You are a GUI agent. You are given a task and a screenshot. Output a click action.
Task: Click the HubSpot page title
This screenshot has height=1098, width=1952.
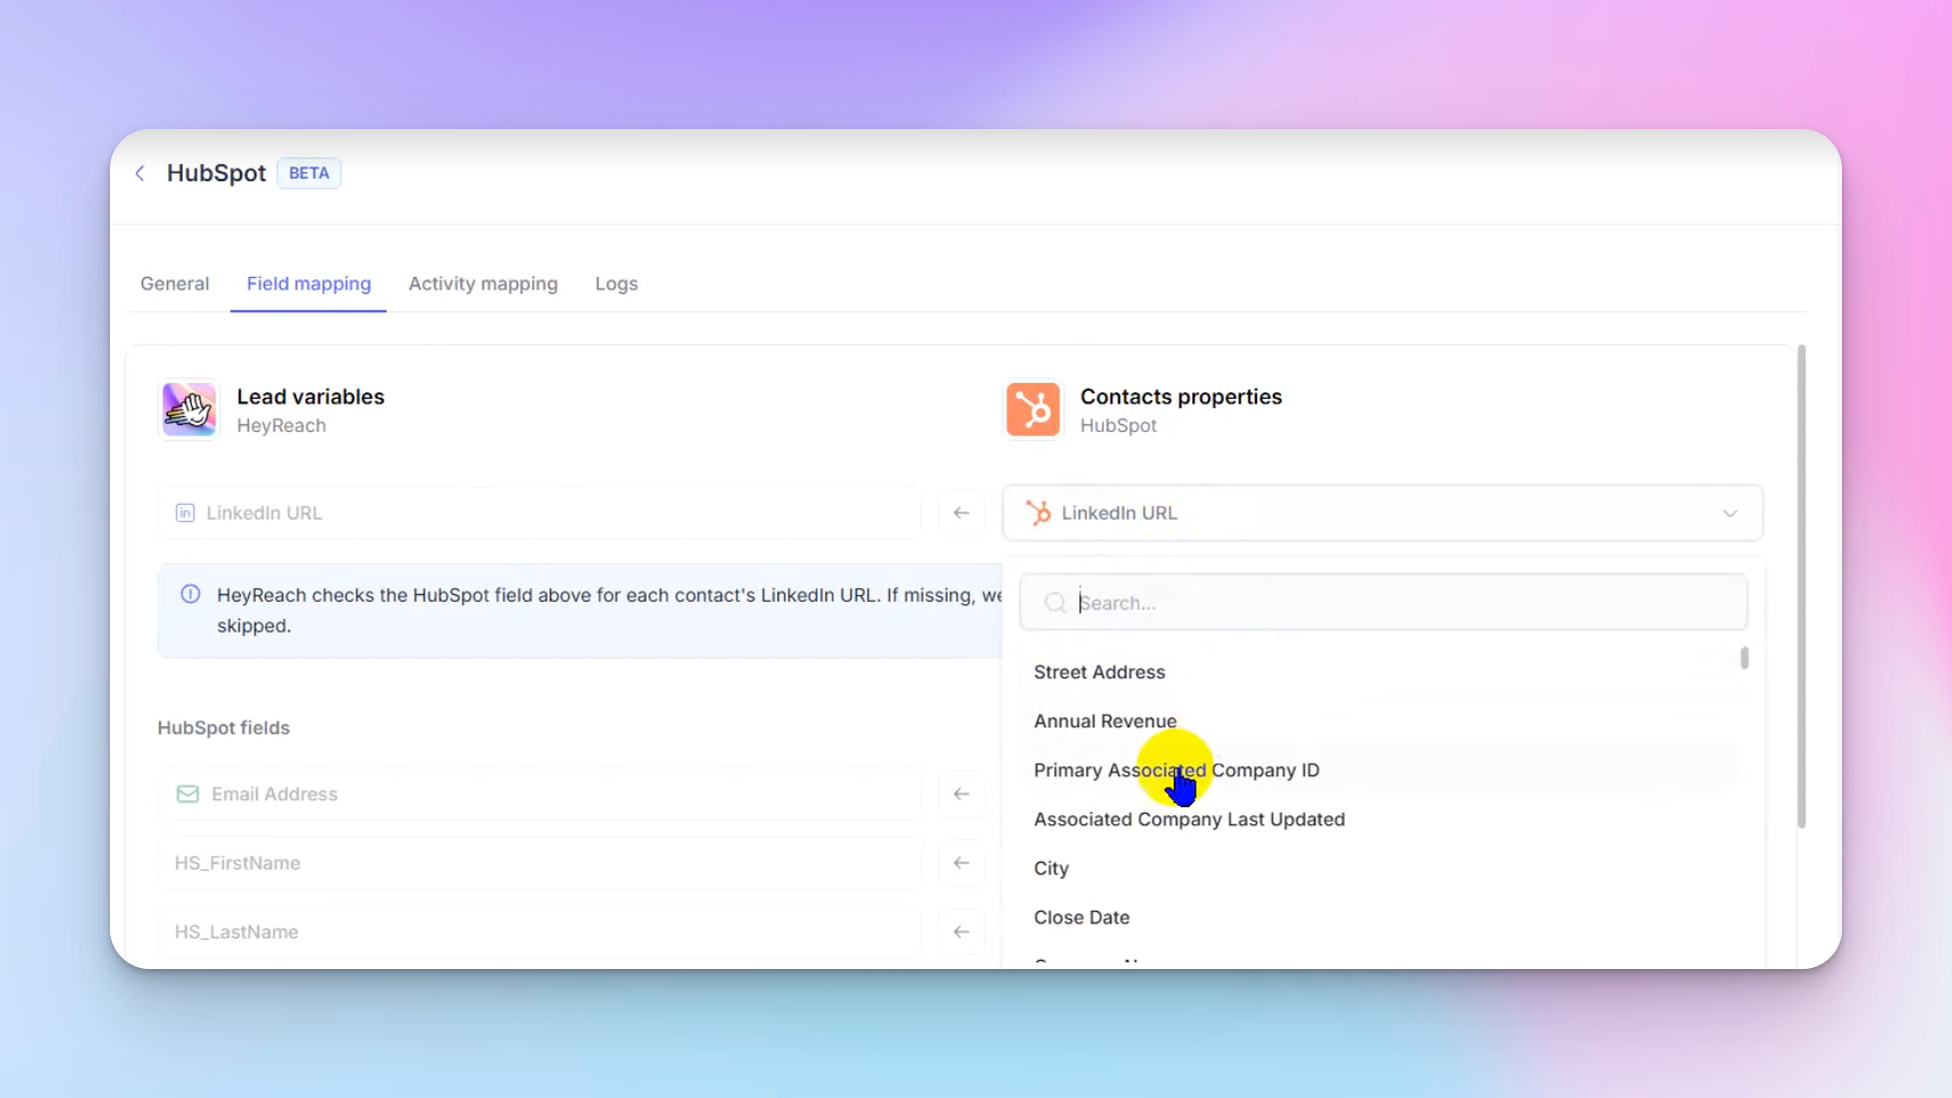pos(216,173)
